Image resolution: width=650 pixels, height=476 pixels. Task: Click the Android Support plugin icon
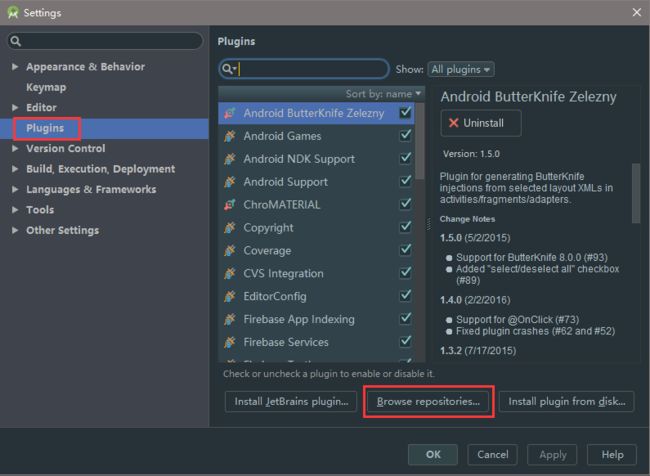(x=230, y=182)
